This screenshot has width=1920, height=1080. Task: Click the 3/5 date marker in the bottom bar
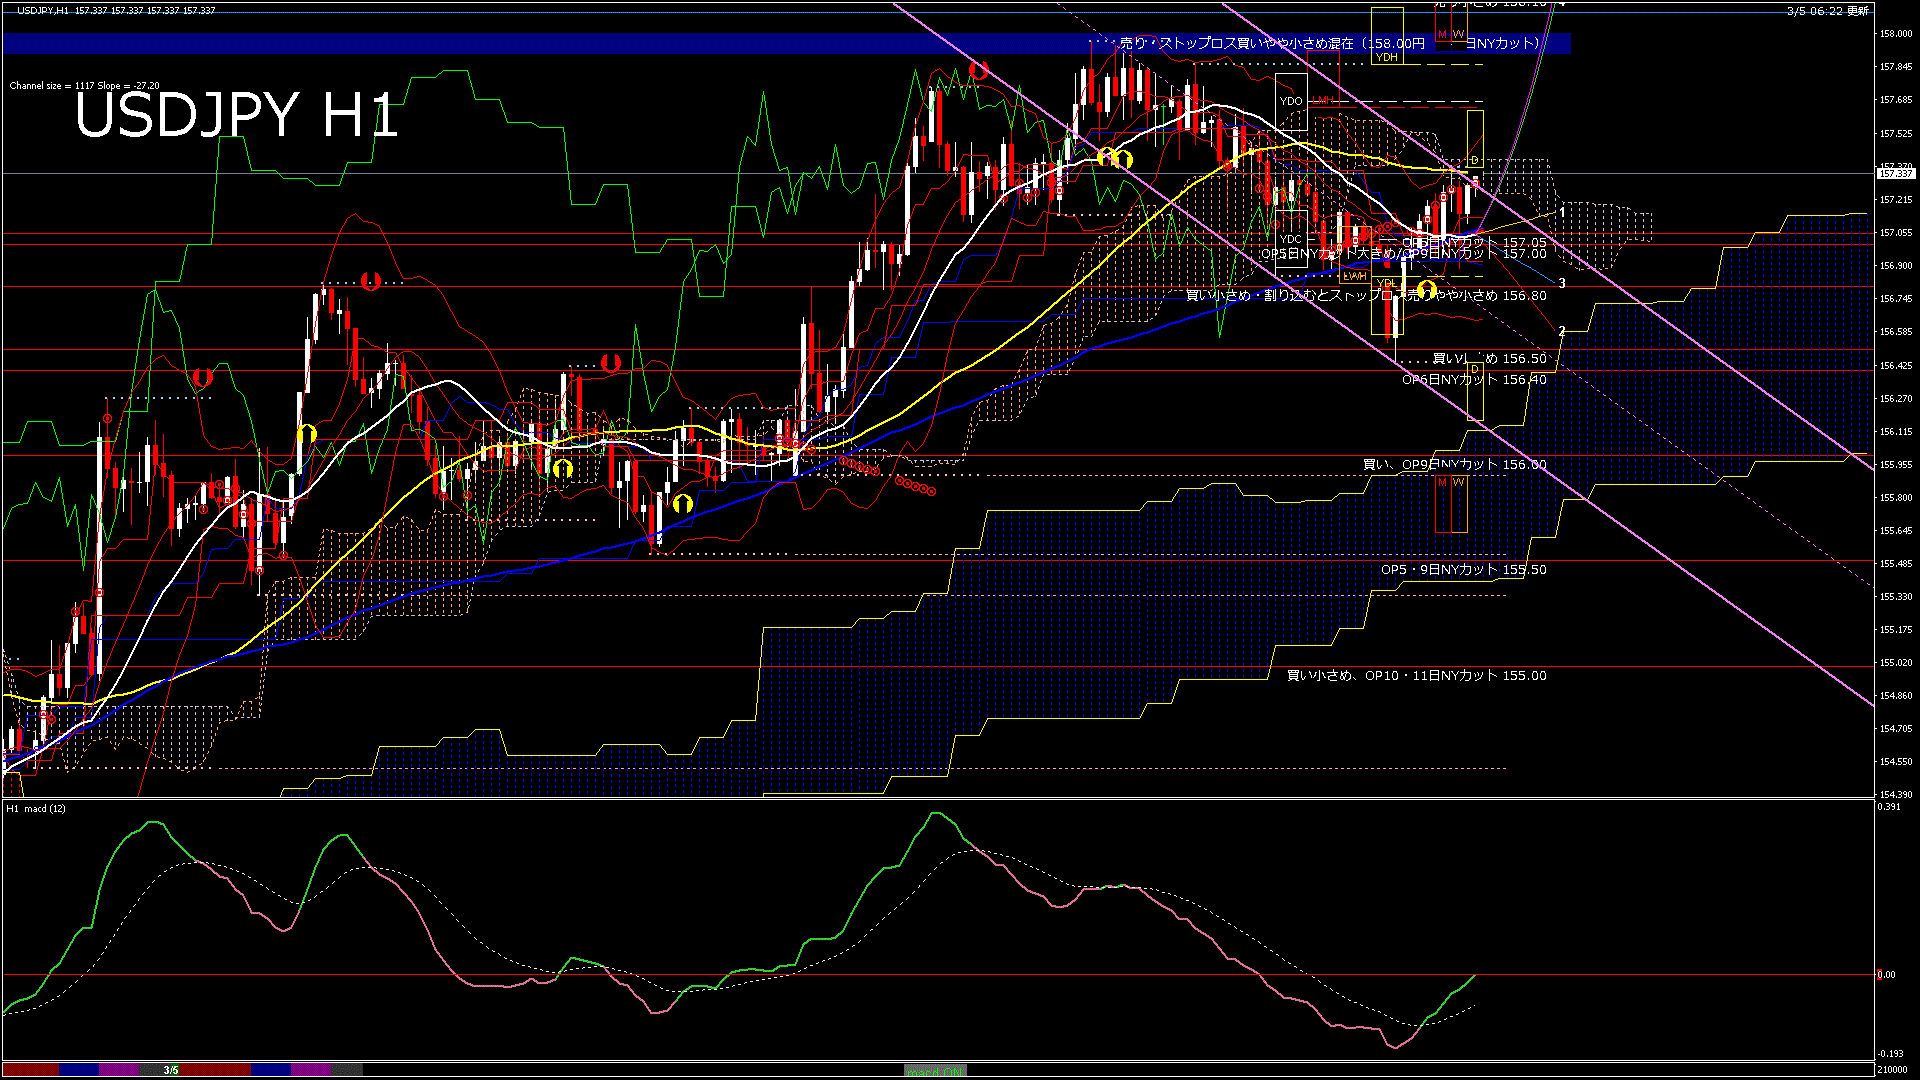[x=171, y=1070]
